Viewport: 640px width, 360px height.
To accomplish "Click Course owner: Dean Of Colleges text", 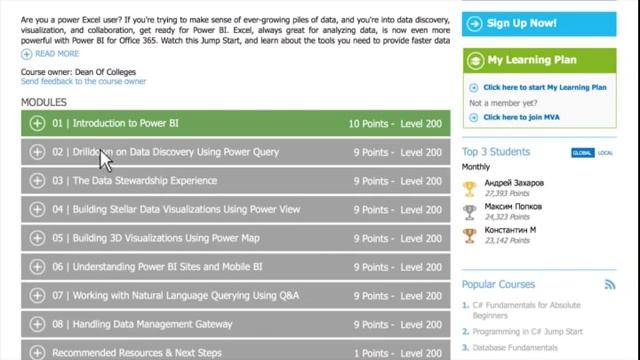I will coord(78,72).
